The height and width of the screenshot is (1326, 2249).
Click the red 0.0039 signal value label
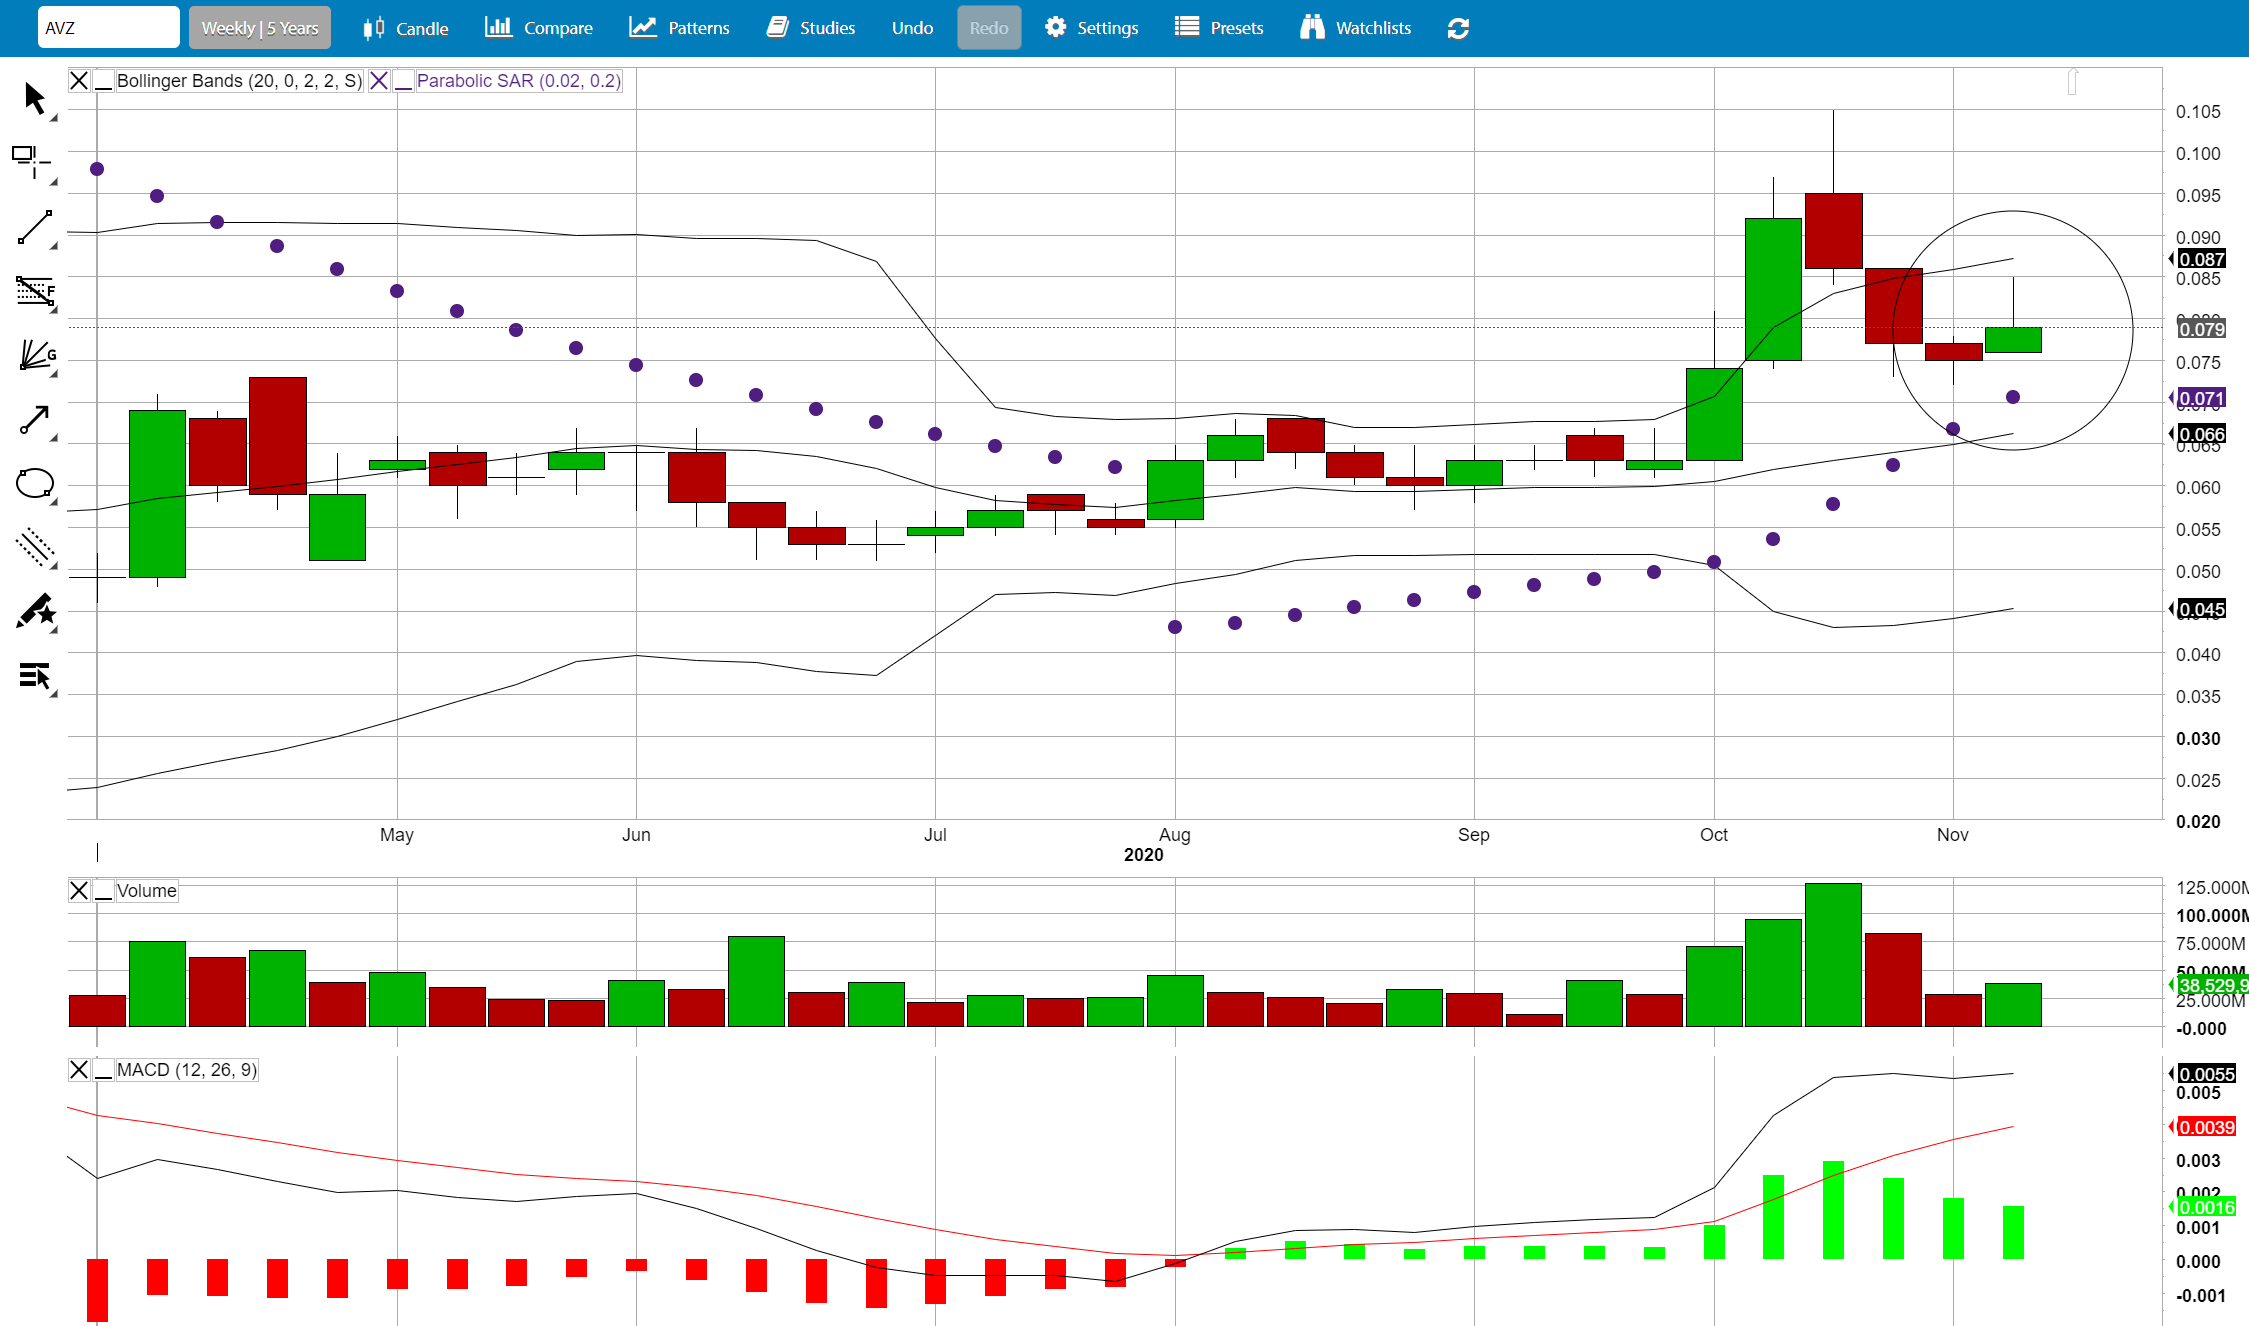(x=2206, y=1127)
